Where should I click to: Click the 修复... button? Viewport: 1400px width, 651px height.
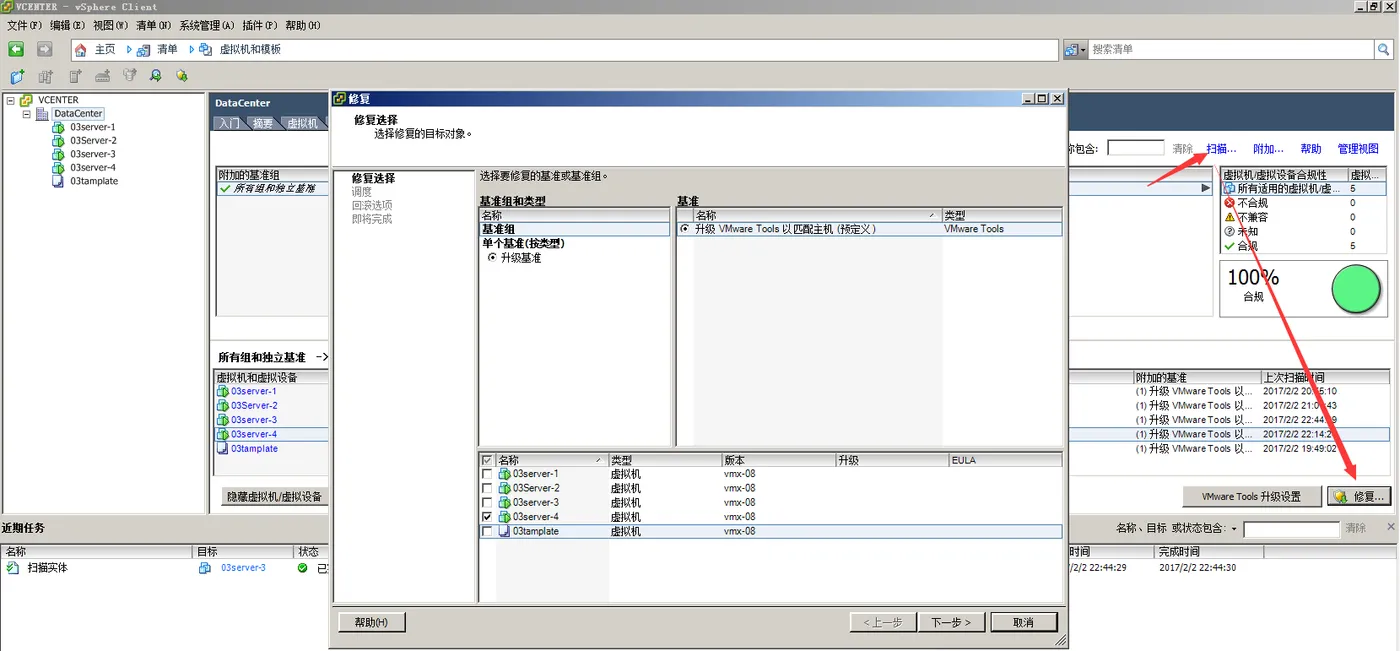1358,496
